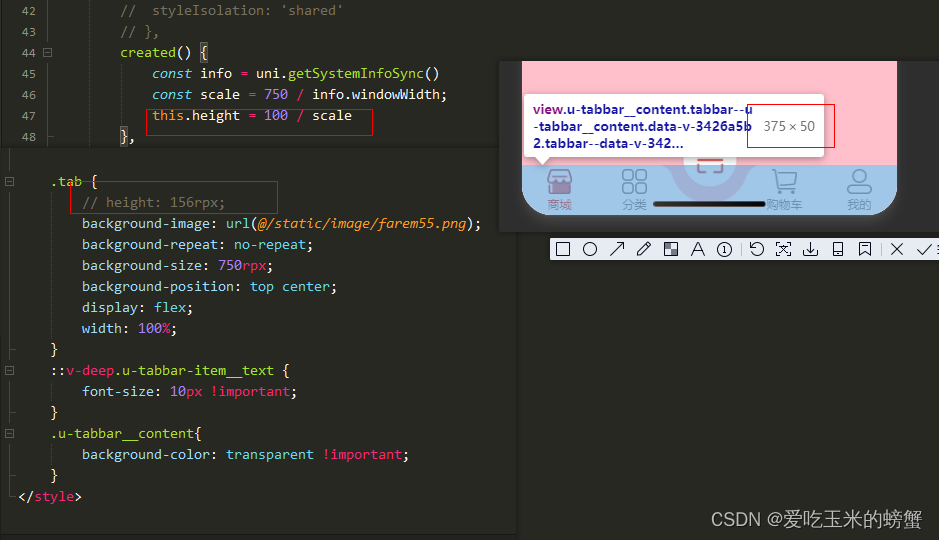Open the 商城 tab in tabbar preview
Screen dimensions: 939x540
point(559,190)
